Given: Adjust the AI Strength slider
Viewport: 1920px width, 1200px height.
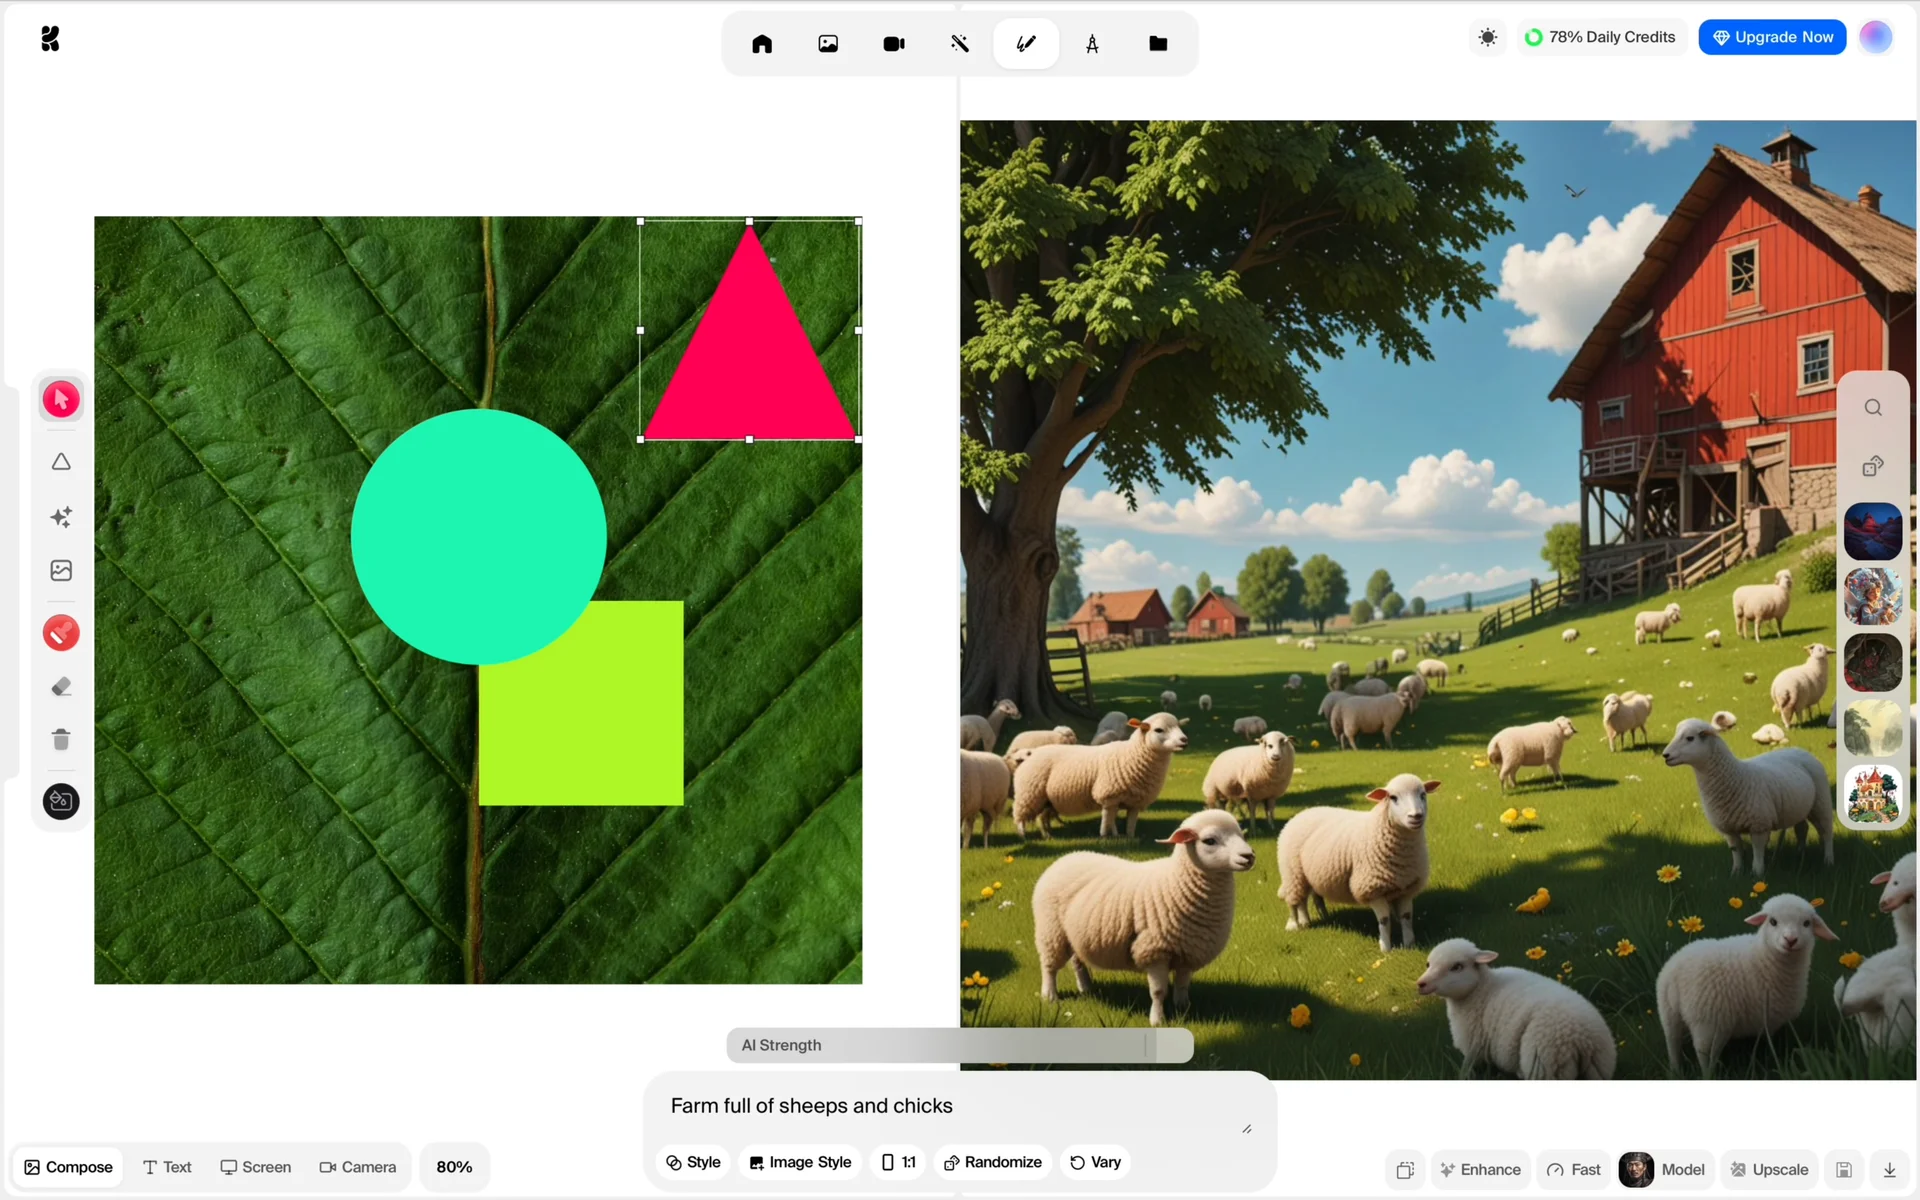Looking at the screenshot, I should pyautogui.click(x=1146, y=1045).
